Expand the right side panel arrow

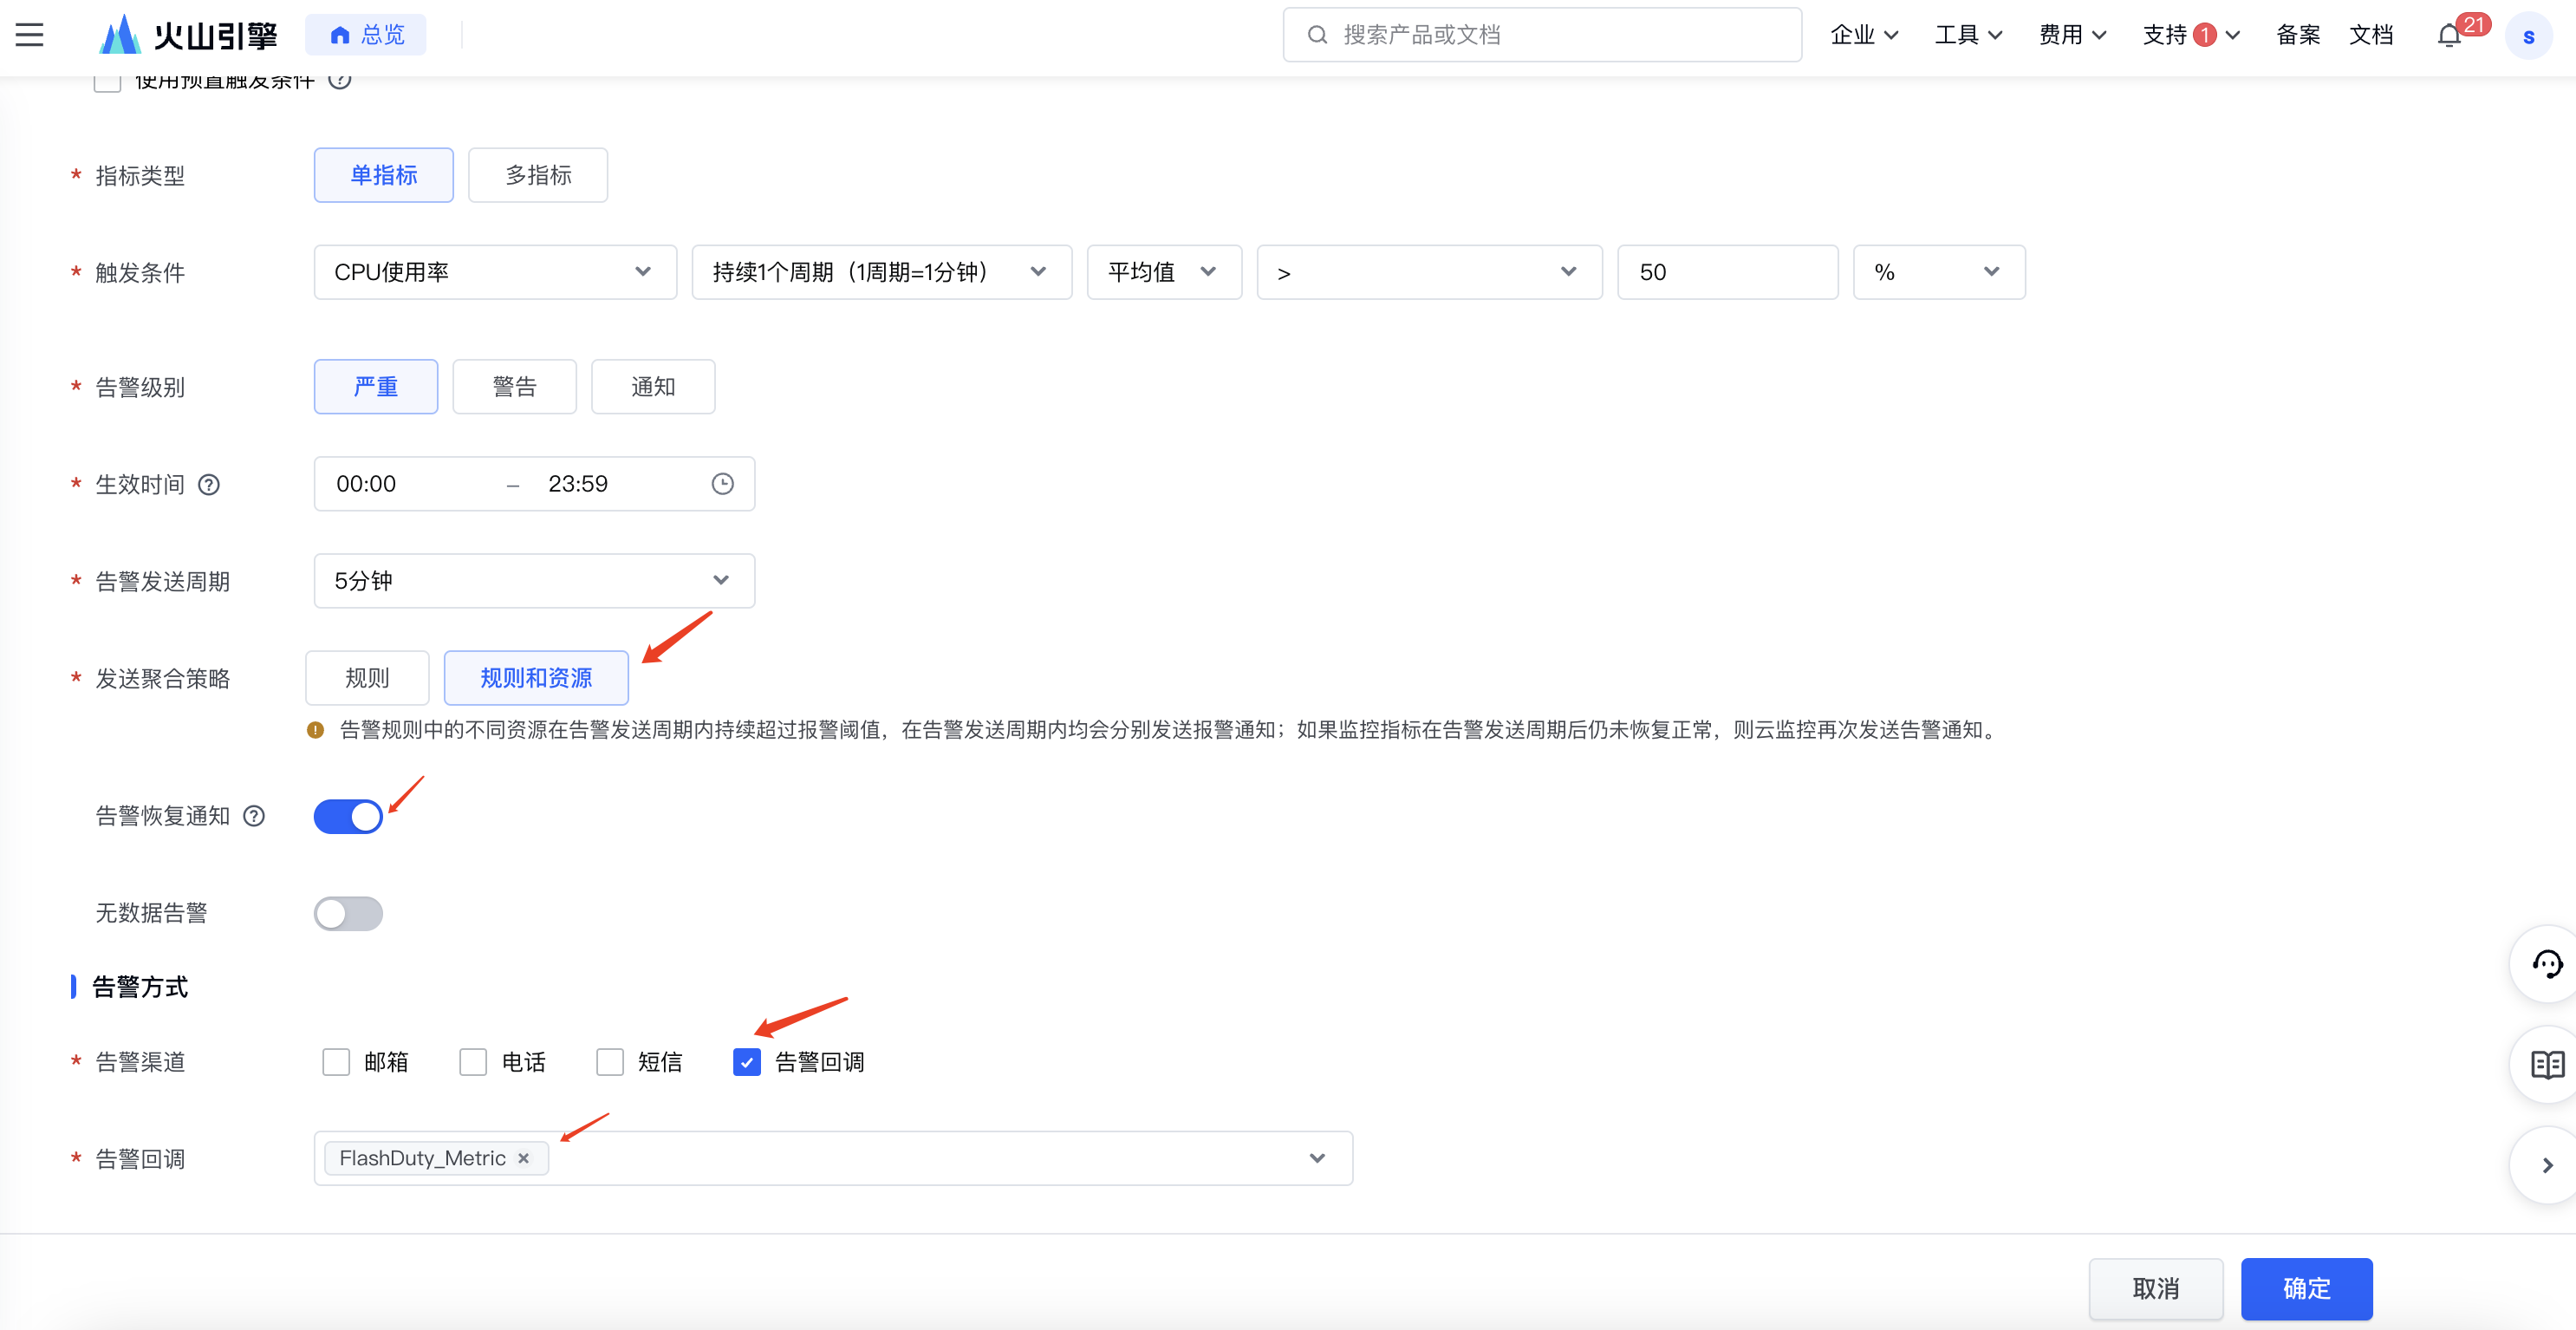coord(2547,1165)
